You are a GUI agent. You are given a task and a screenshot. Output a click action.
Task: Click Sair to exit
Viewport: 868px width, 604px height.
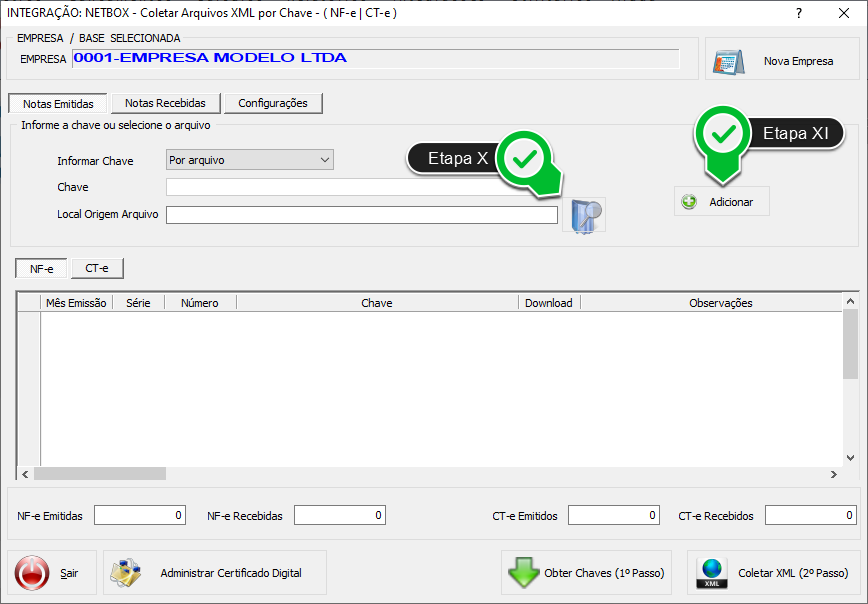point(52,572)
